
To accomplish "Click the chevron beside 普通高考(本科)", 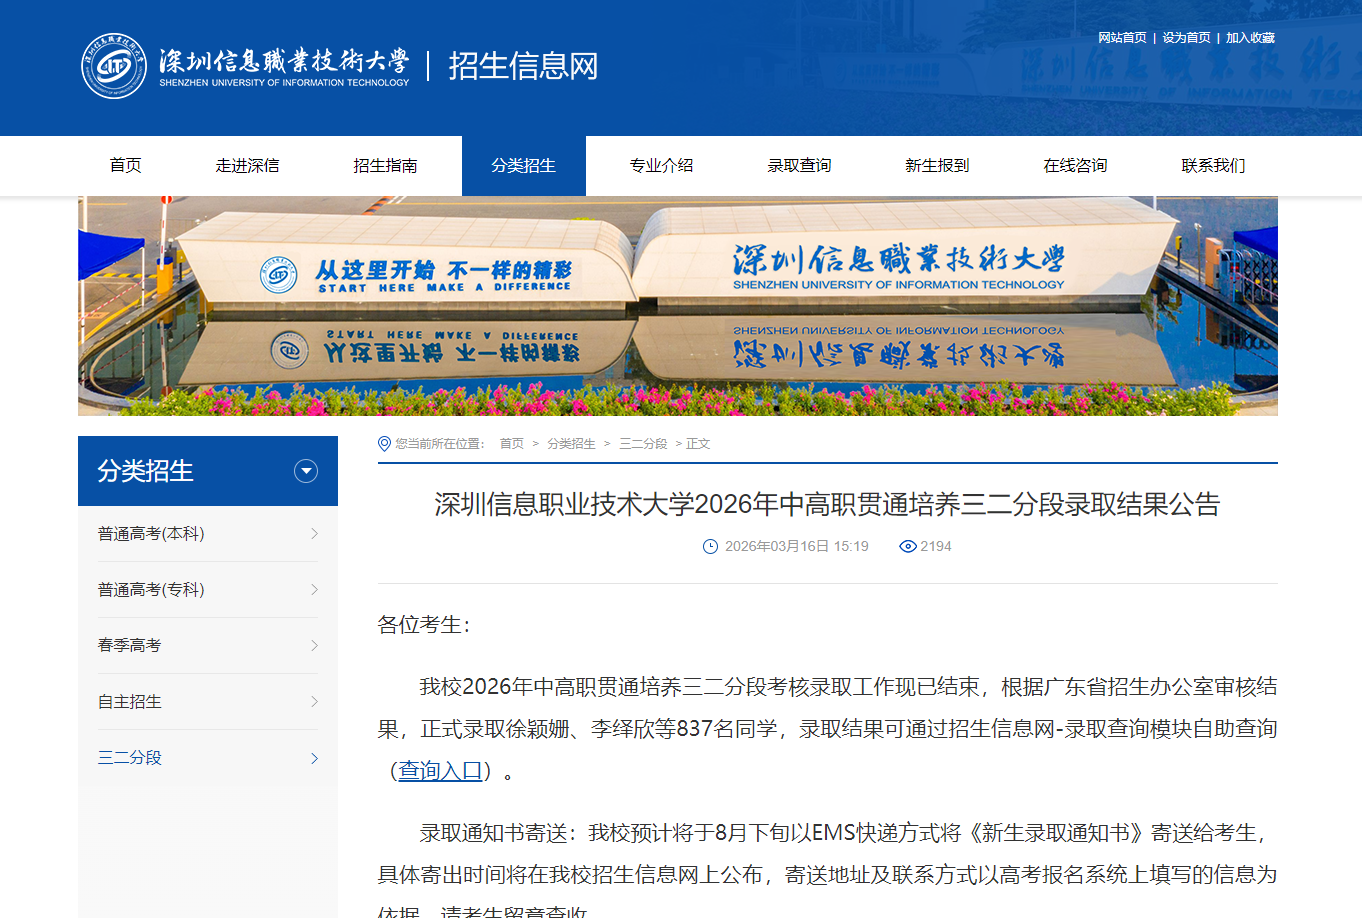I will click(315, 534).
